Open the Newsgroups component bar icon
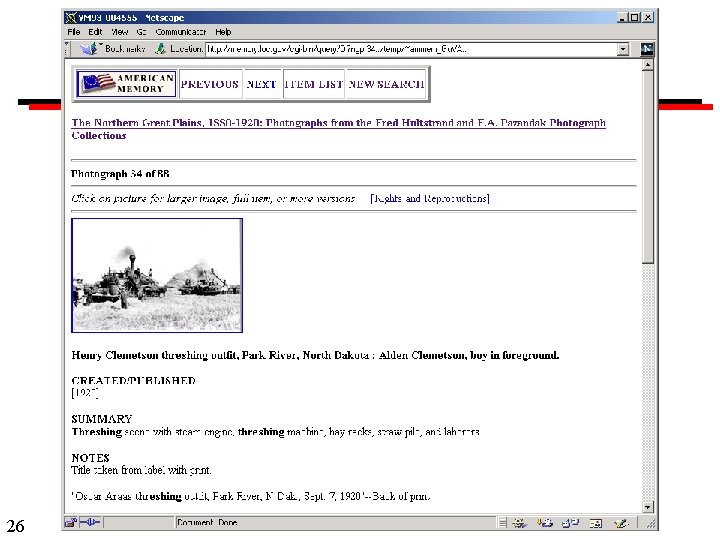Viewport: 720px width, 540px height. tap(570, 523)
